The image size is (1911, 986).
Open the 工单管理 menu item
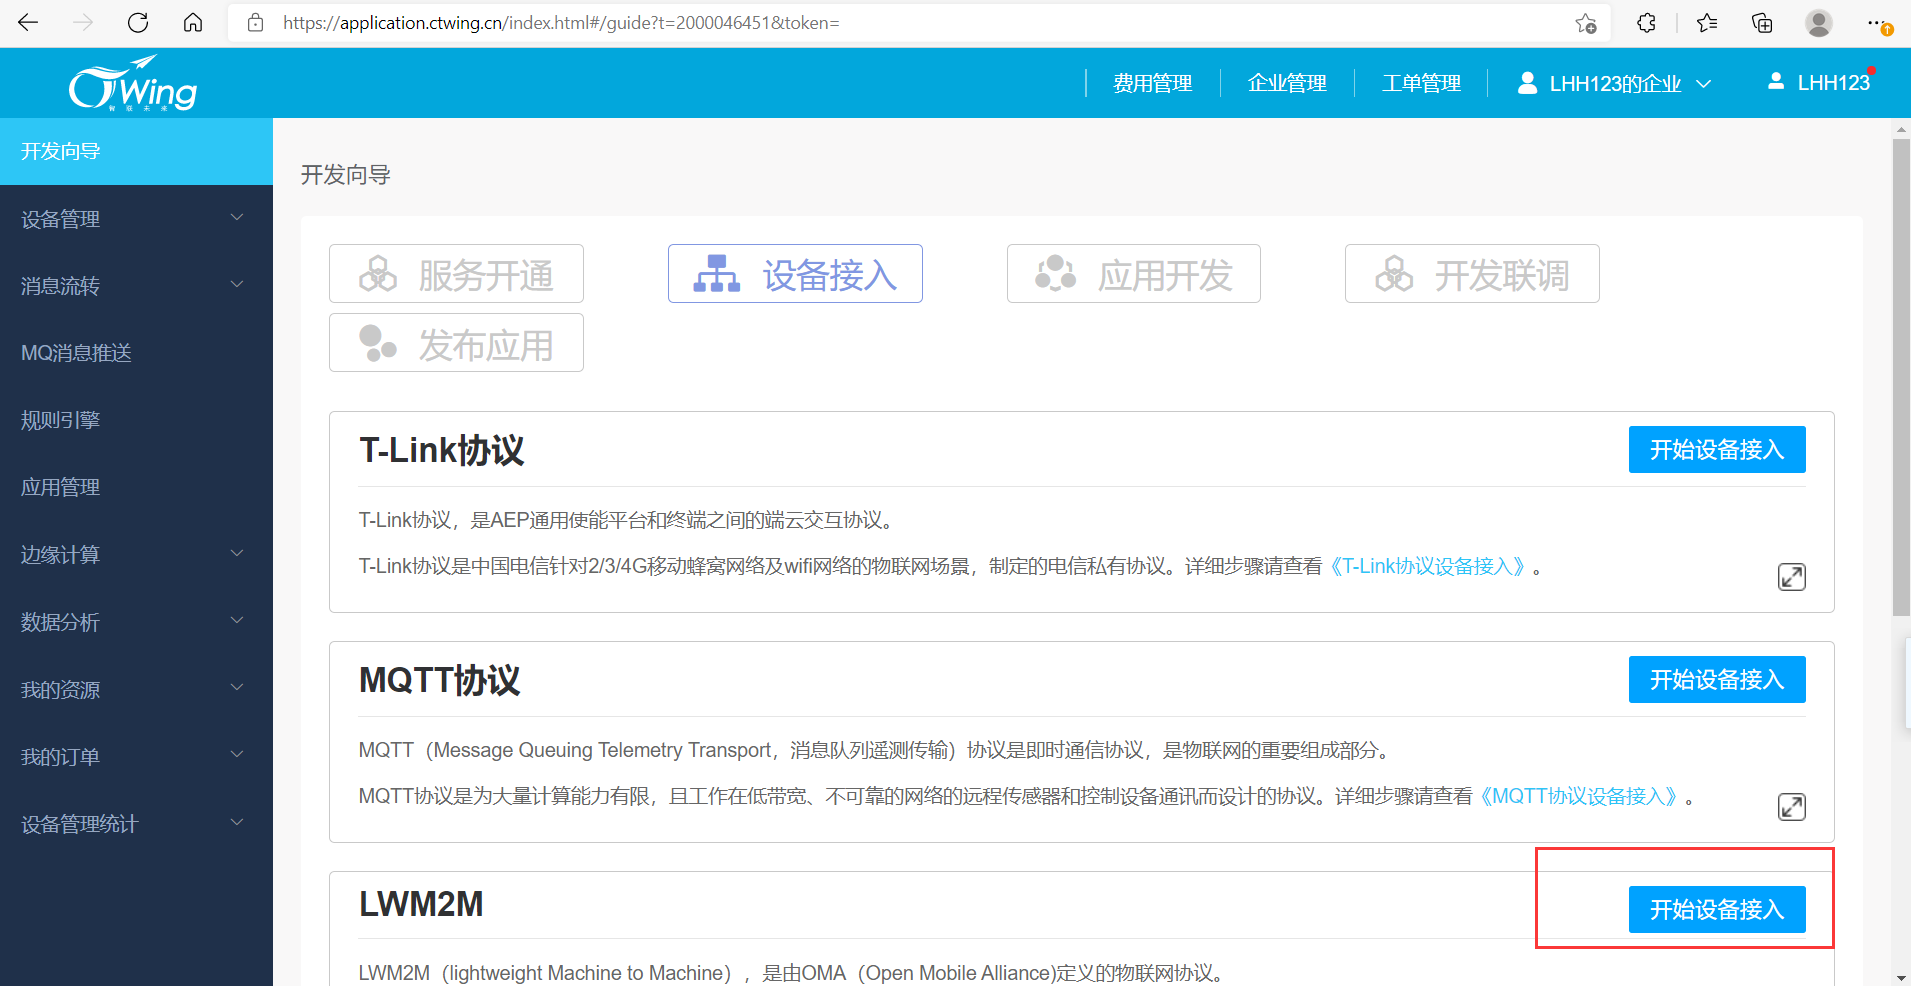[x=1421, y=83]
